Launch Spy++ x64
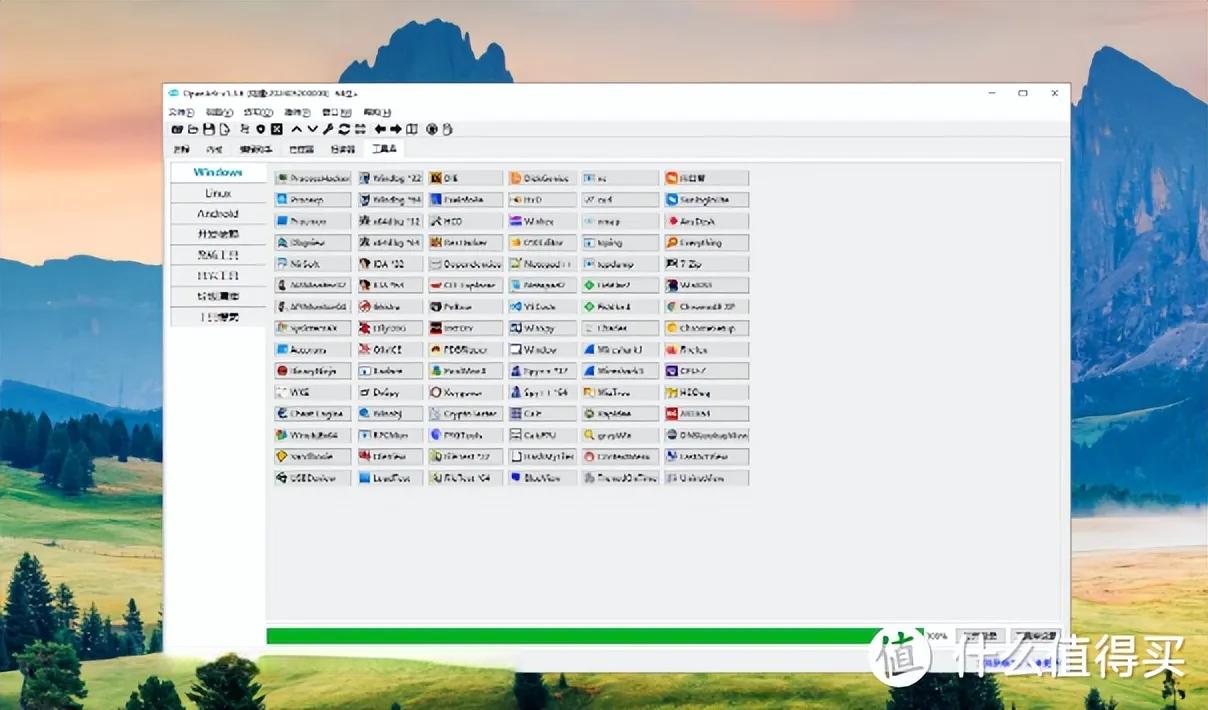 [542, 393]
